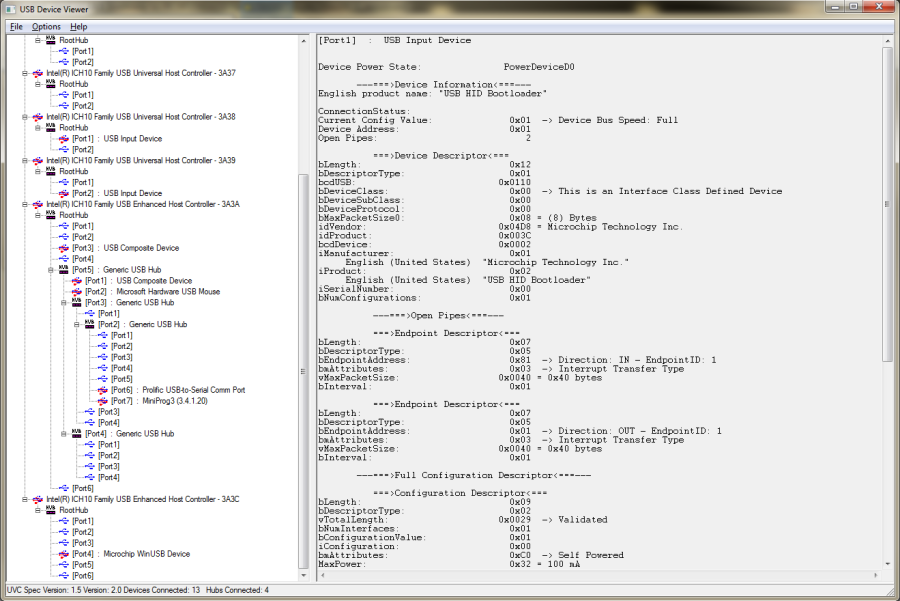This screenshot has height=601, width=900.
Task: Click the RootHub icon under controller 3A3C
Action: [51, 510]
